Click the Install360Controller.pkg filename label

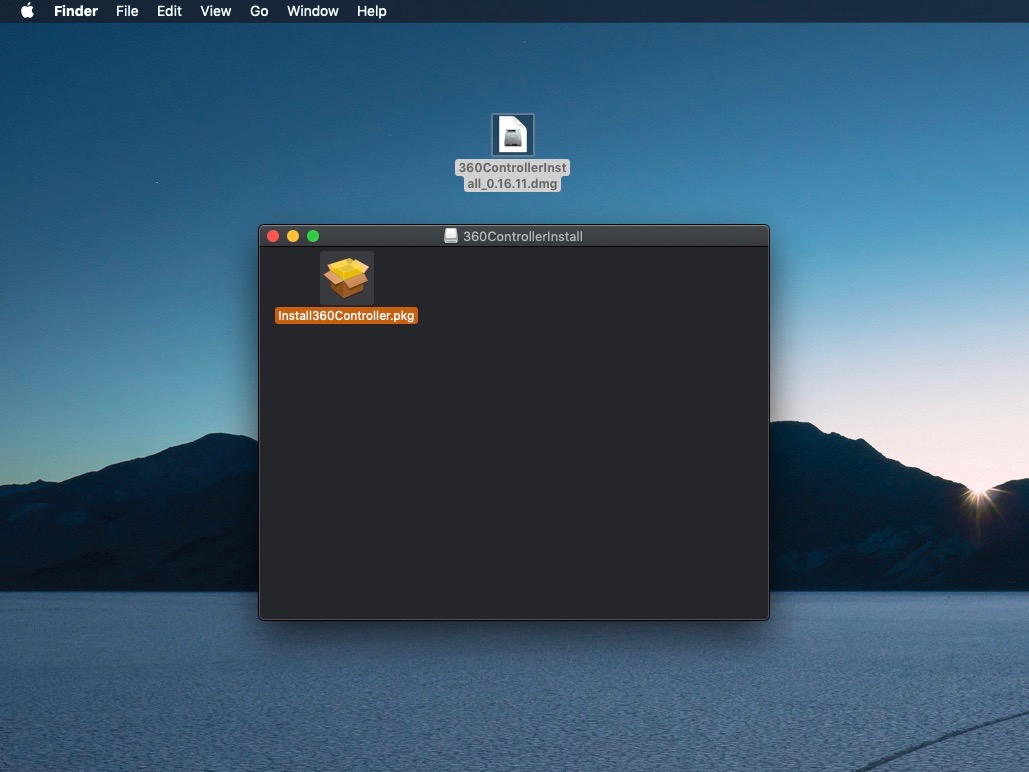point(346,314)
